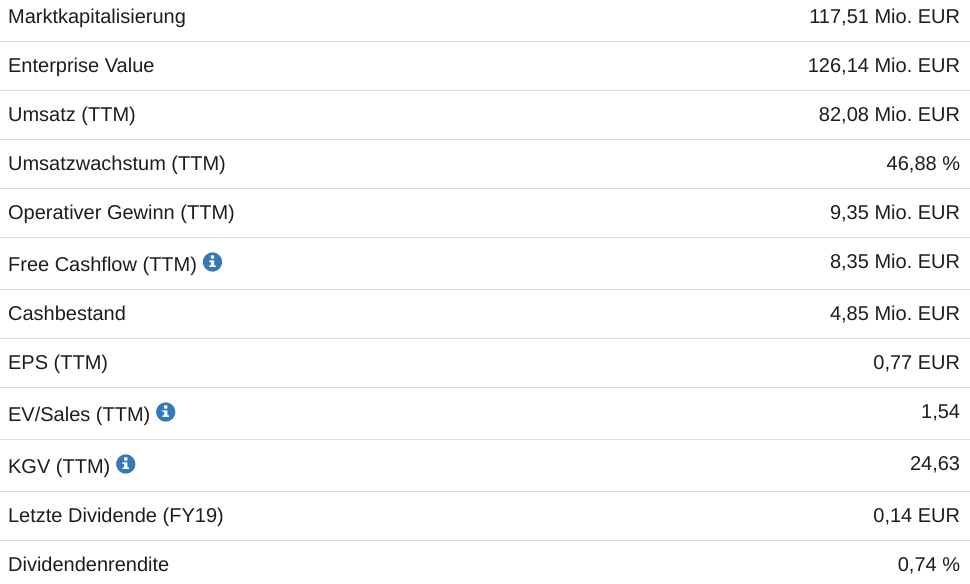Select the Dividendenrendite label
970x584 pixels.
[x=89, y=565]
